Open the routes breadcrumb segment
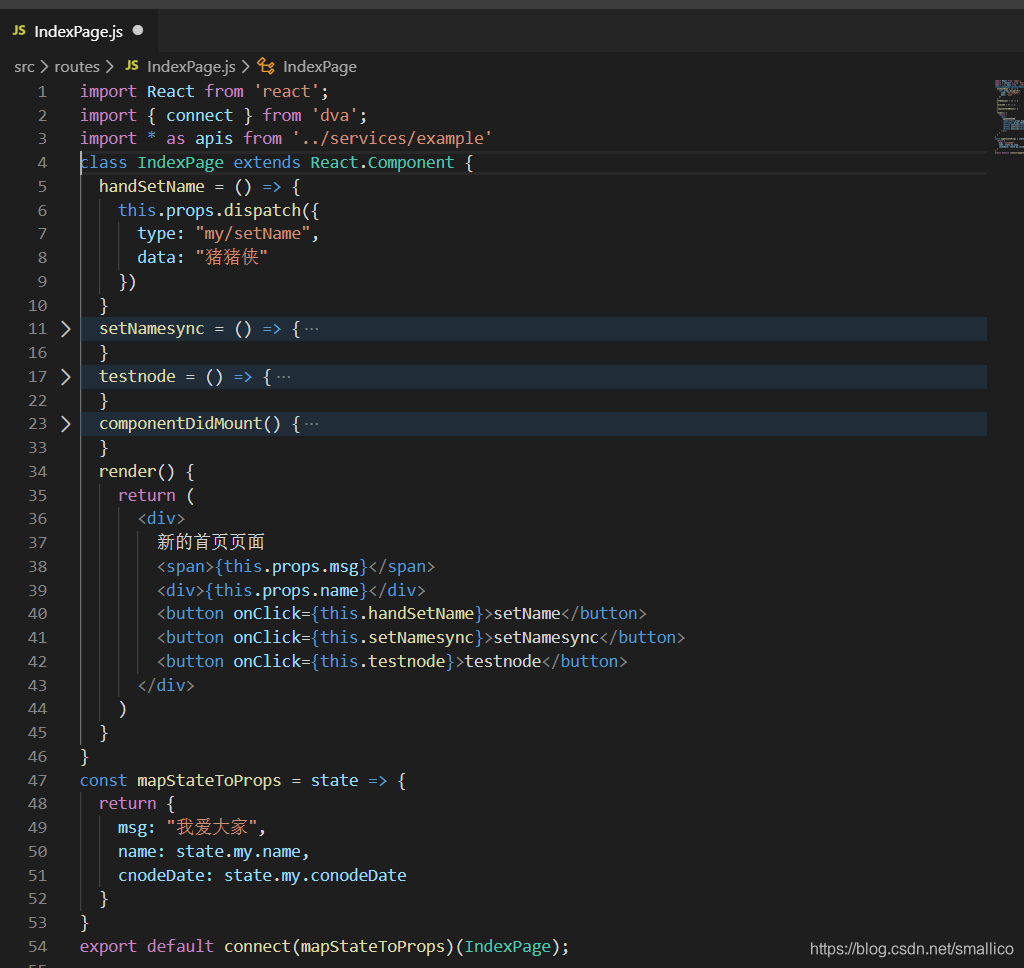The width and height of the screenshot is (1024, 968). pos(76,67)
